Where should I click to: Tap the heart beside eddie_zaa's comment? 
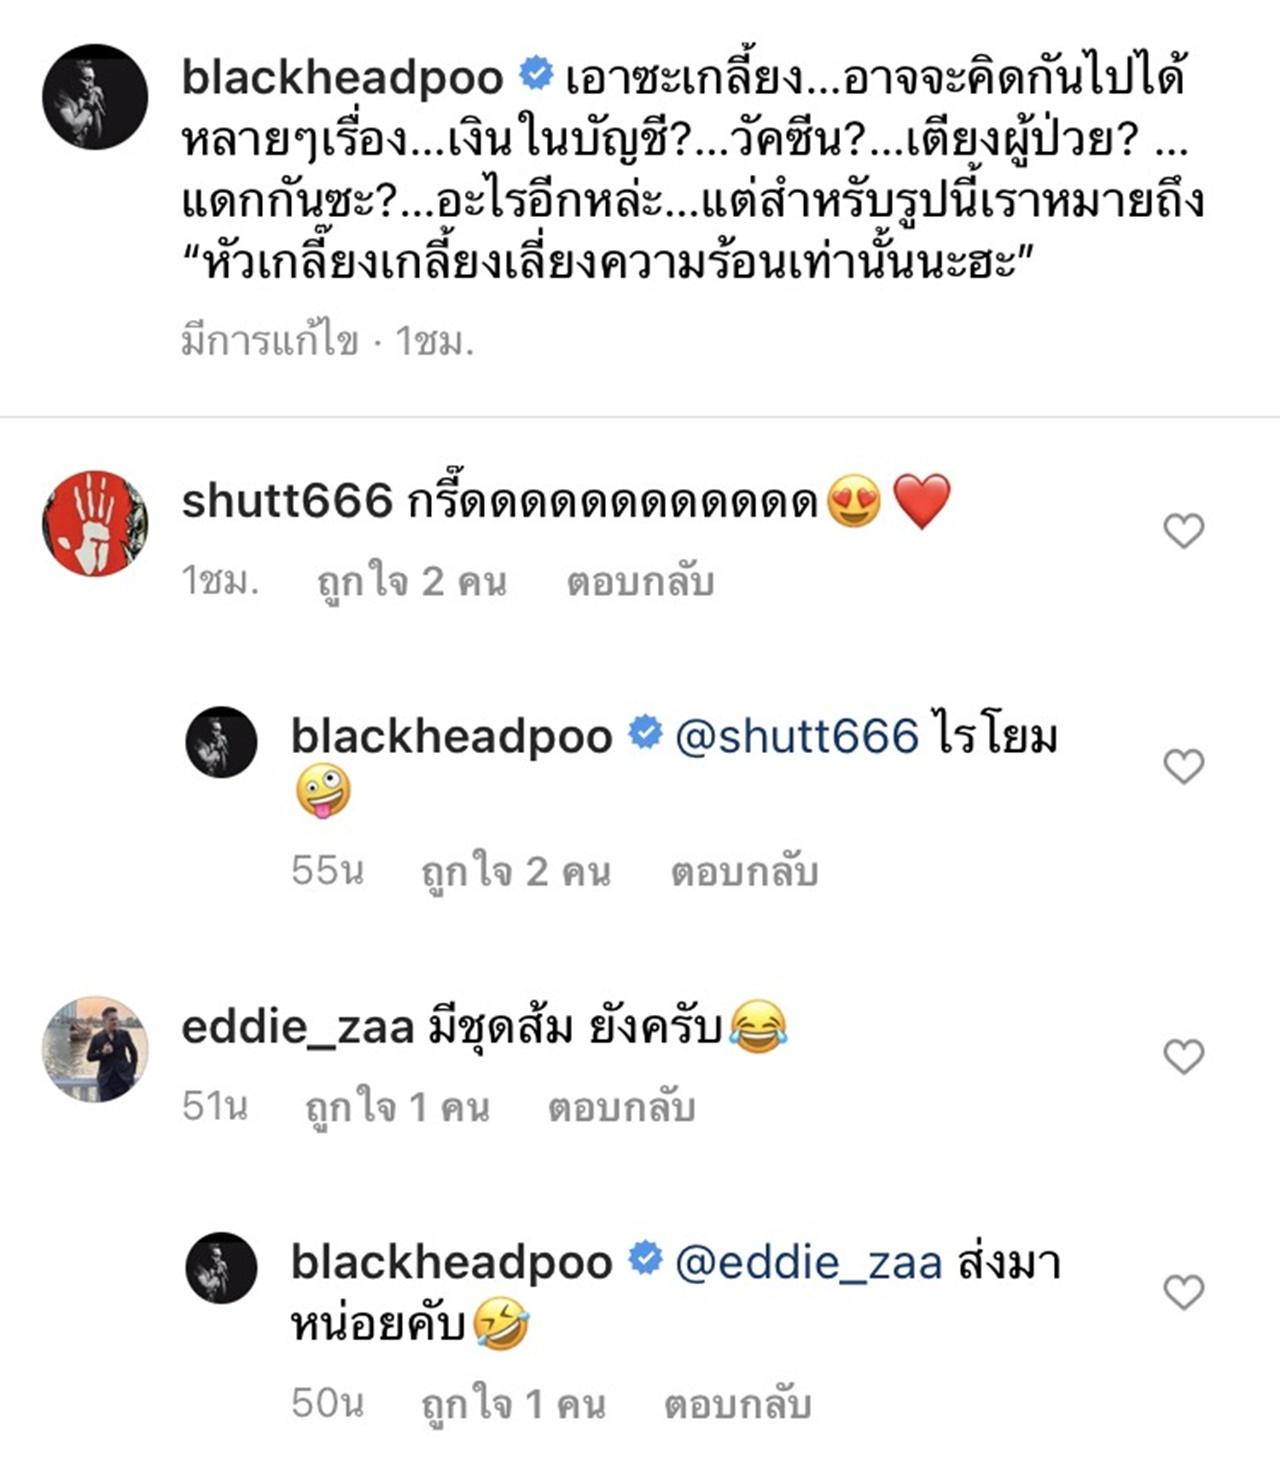point(1184,1057)
